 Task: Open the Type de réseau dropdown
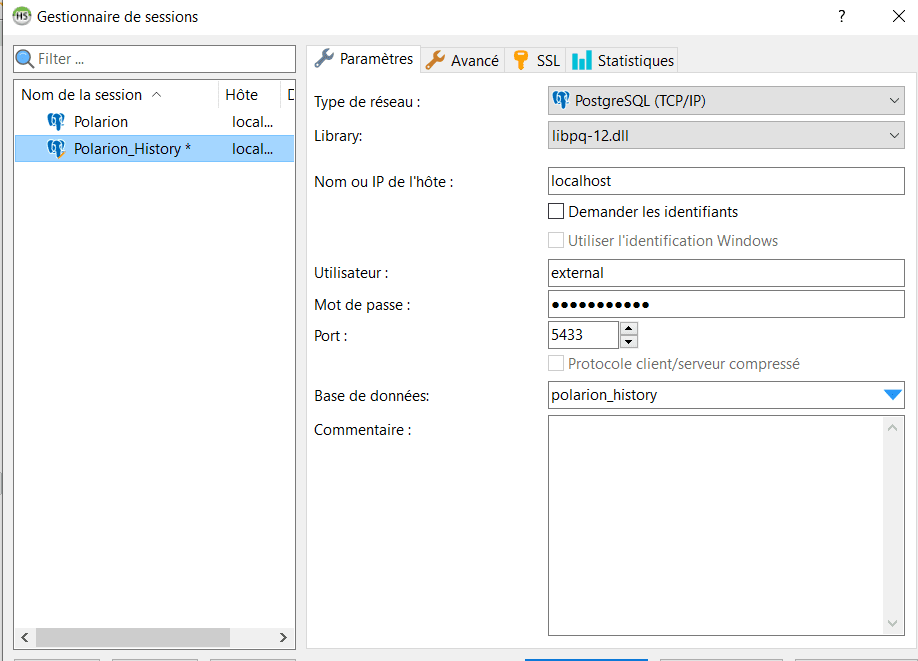pos(726,101)
